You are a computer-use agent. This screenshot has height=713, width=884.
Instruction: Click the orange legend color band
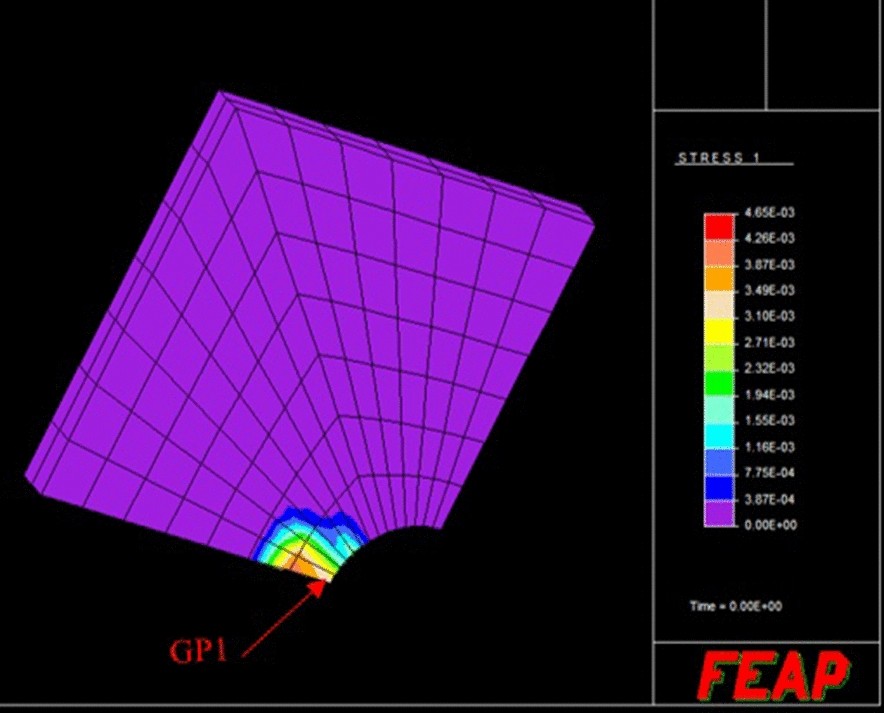pos(719,279)
